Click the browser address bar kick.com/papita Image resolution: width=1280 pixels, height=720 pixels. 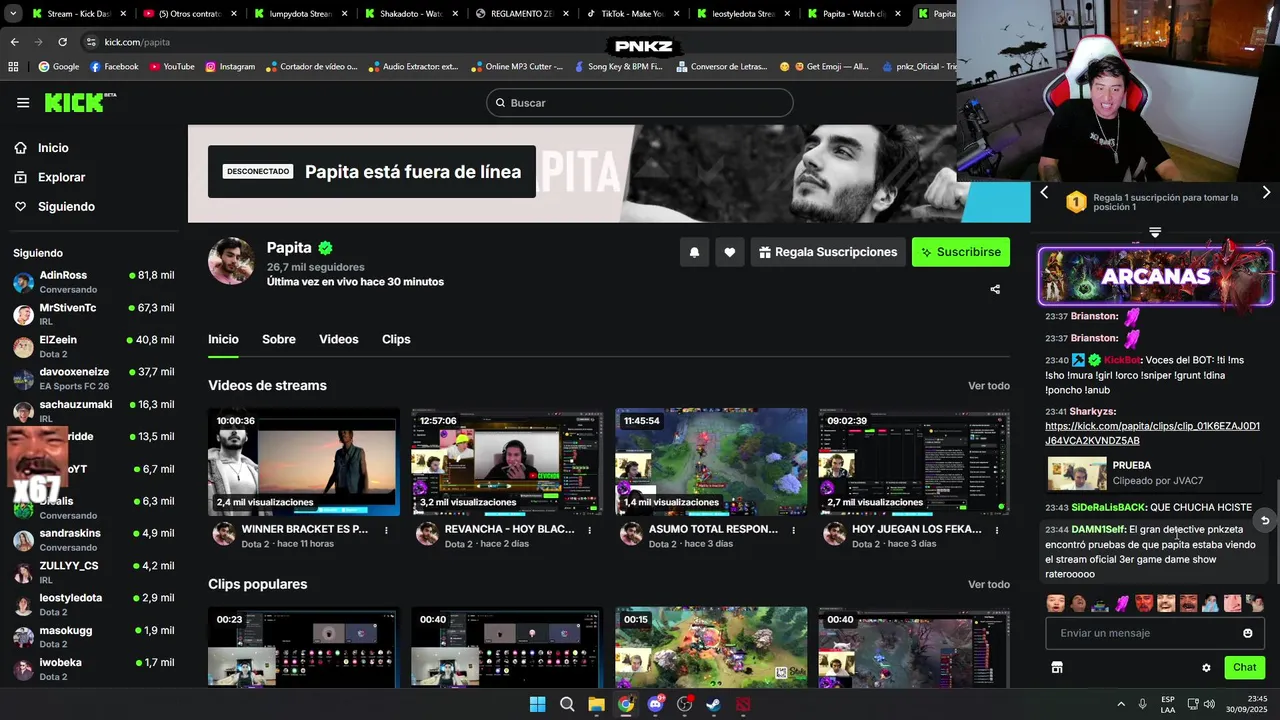(x=137, y=42)
